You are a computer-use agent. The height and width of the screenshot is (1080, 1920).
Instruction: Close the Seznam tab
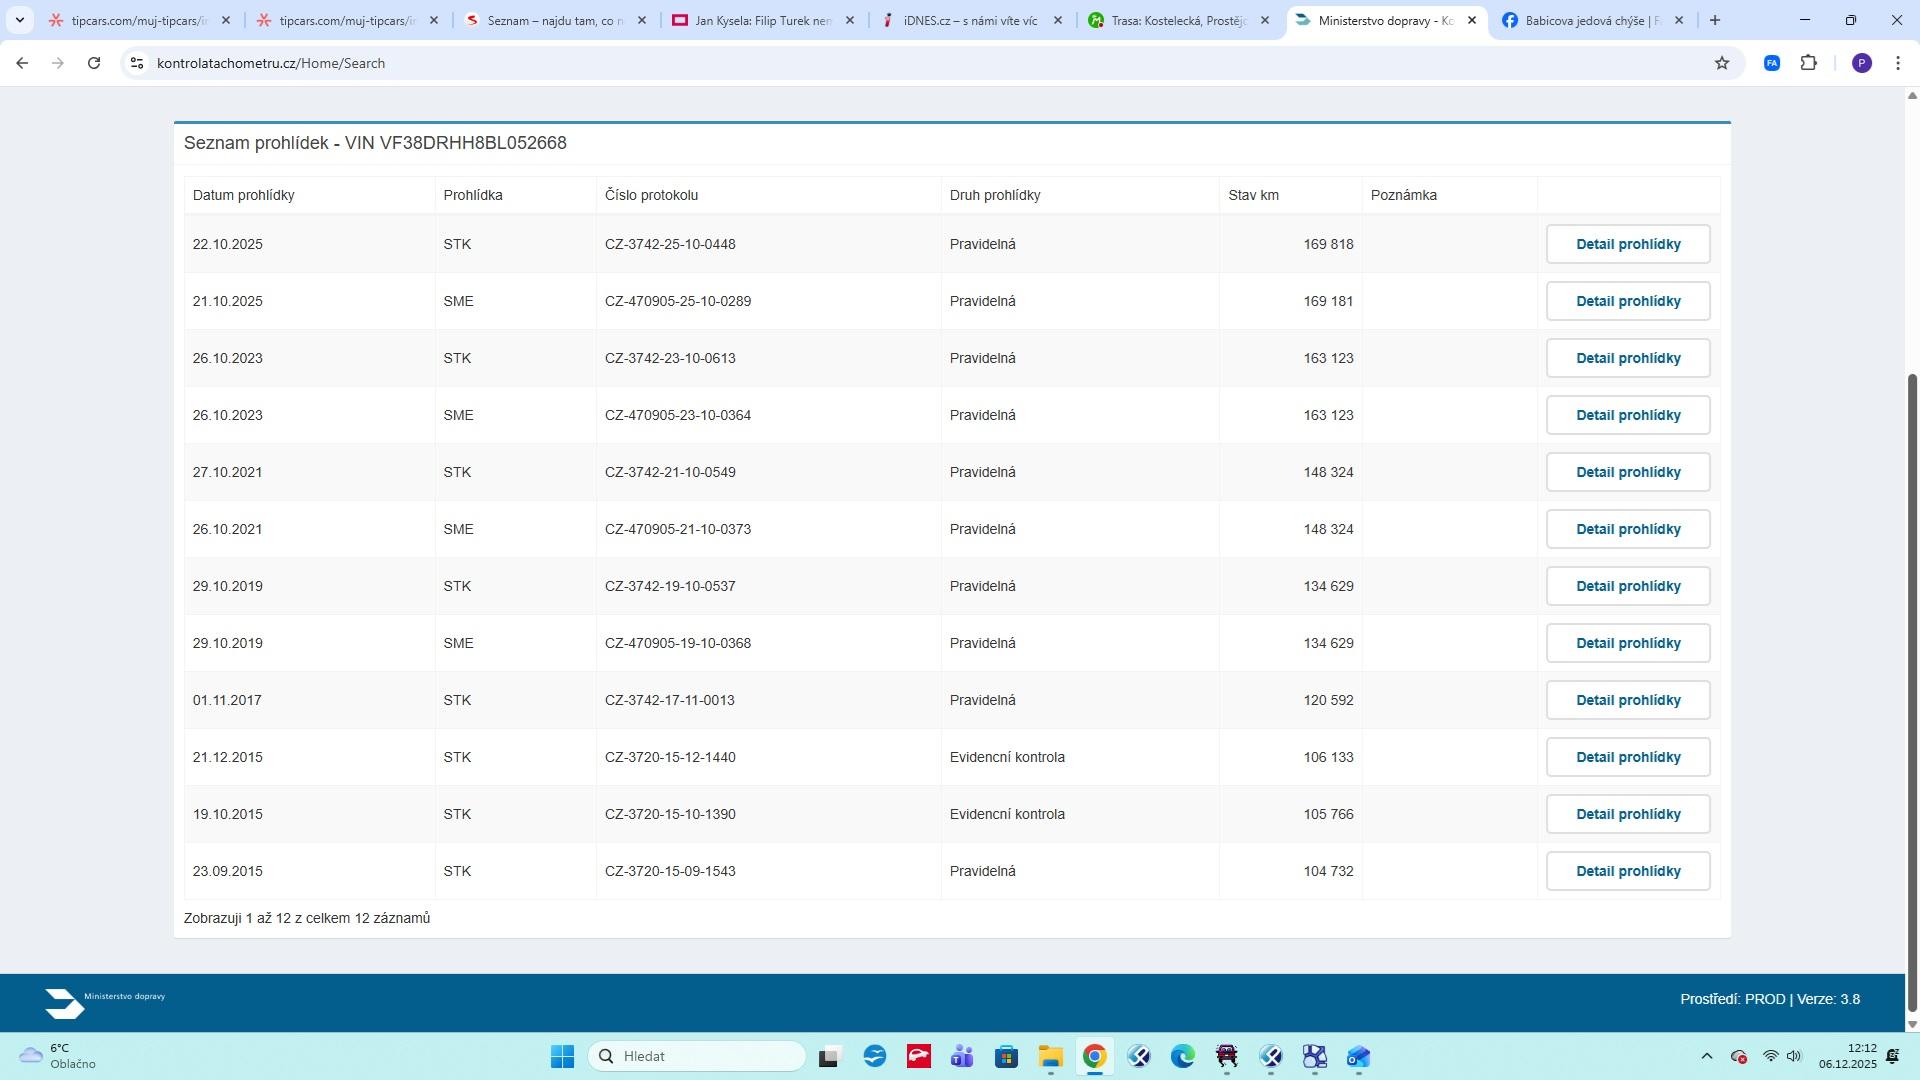[x=642, y=20]
